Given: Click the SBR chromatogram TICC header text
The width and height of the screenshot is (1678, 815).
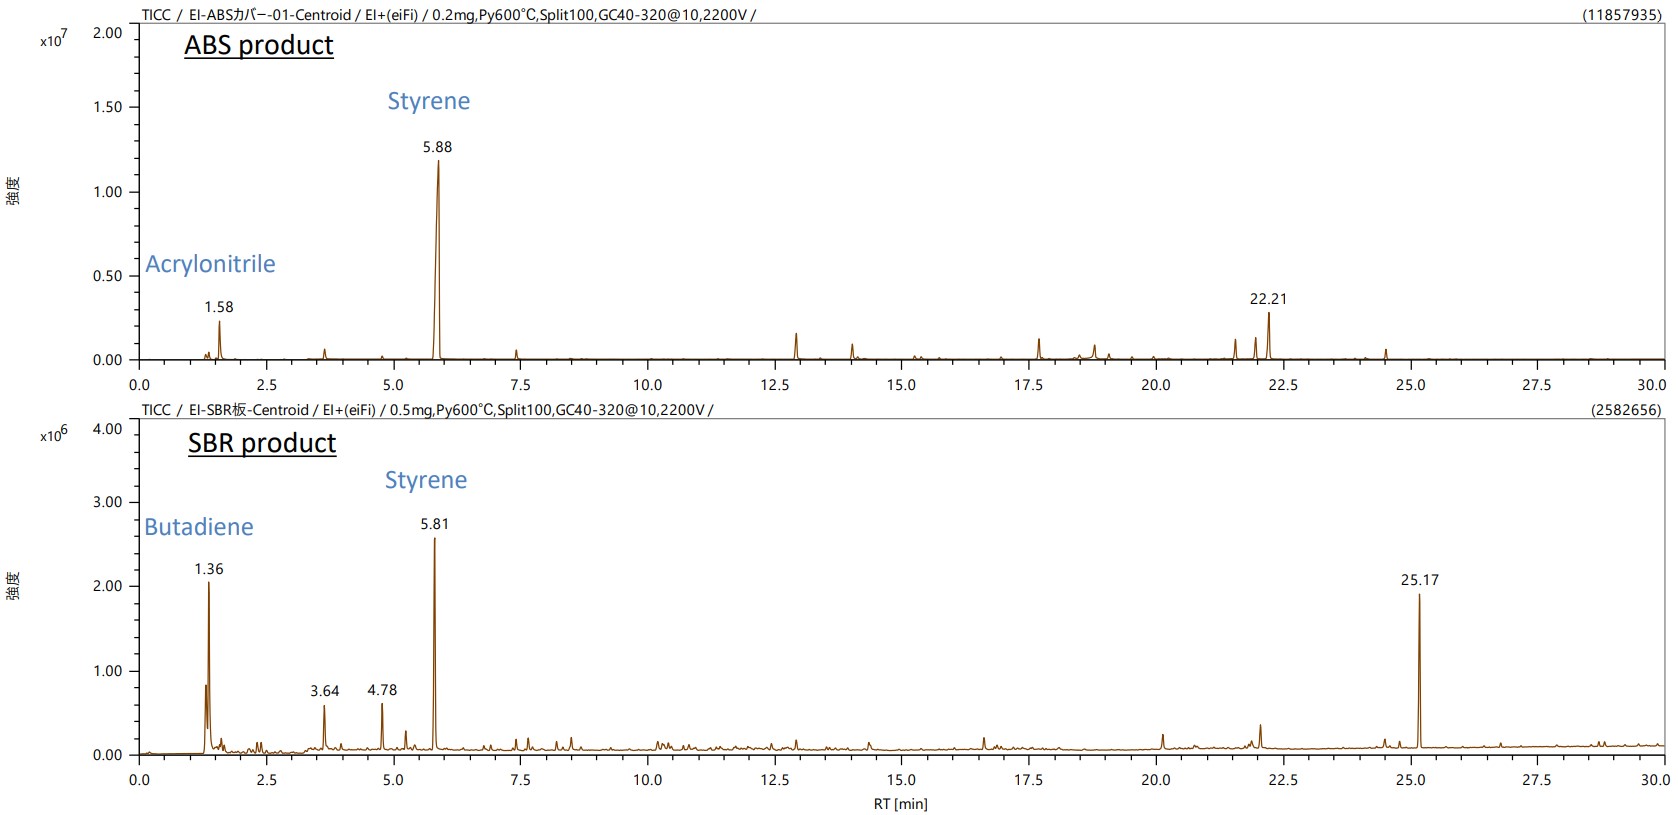Looking at the screenshot, I should [427, 410].
